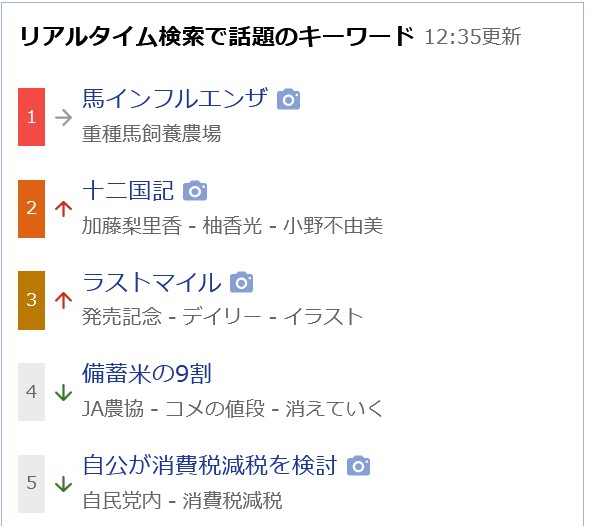Click the orange rank 2 badge

click(31, 209)
